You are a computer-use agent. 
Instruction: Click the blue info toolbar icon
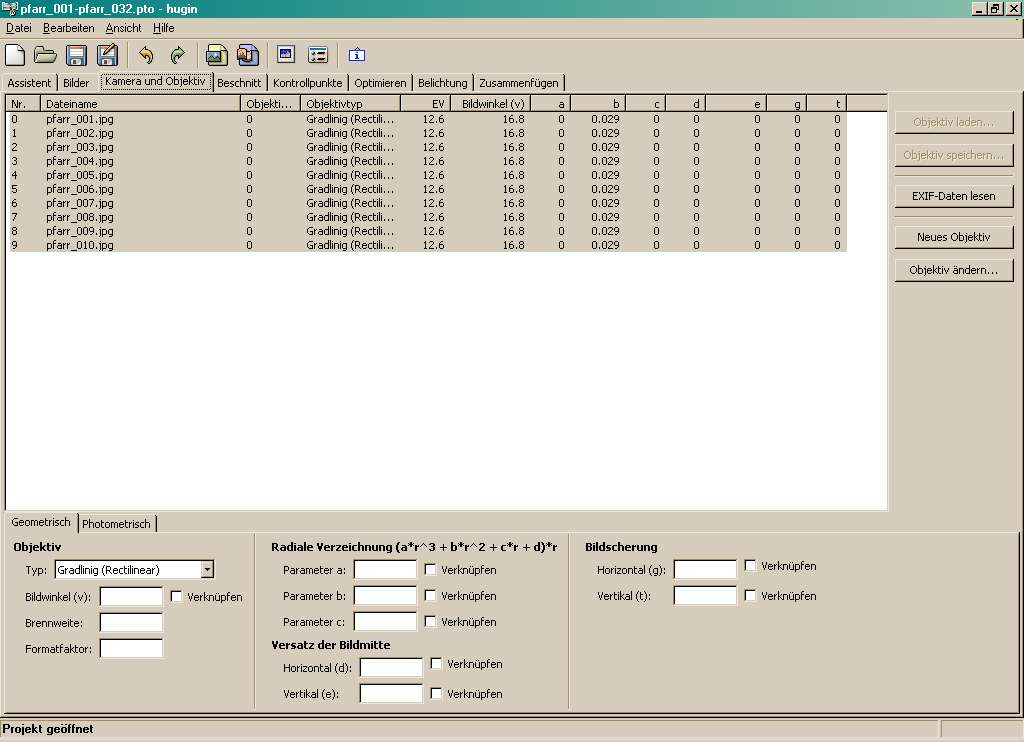click(357, 55)
